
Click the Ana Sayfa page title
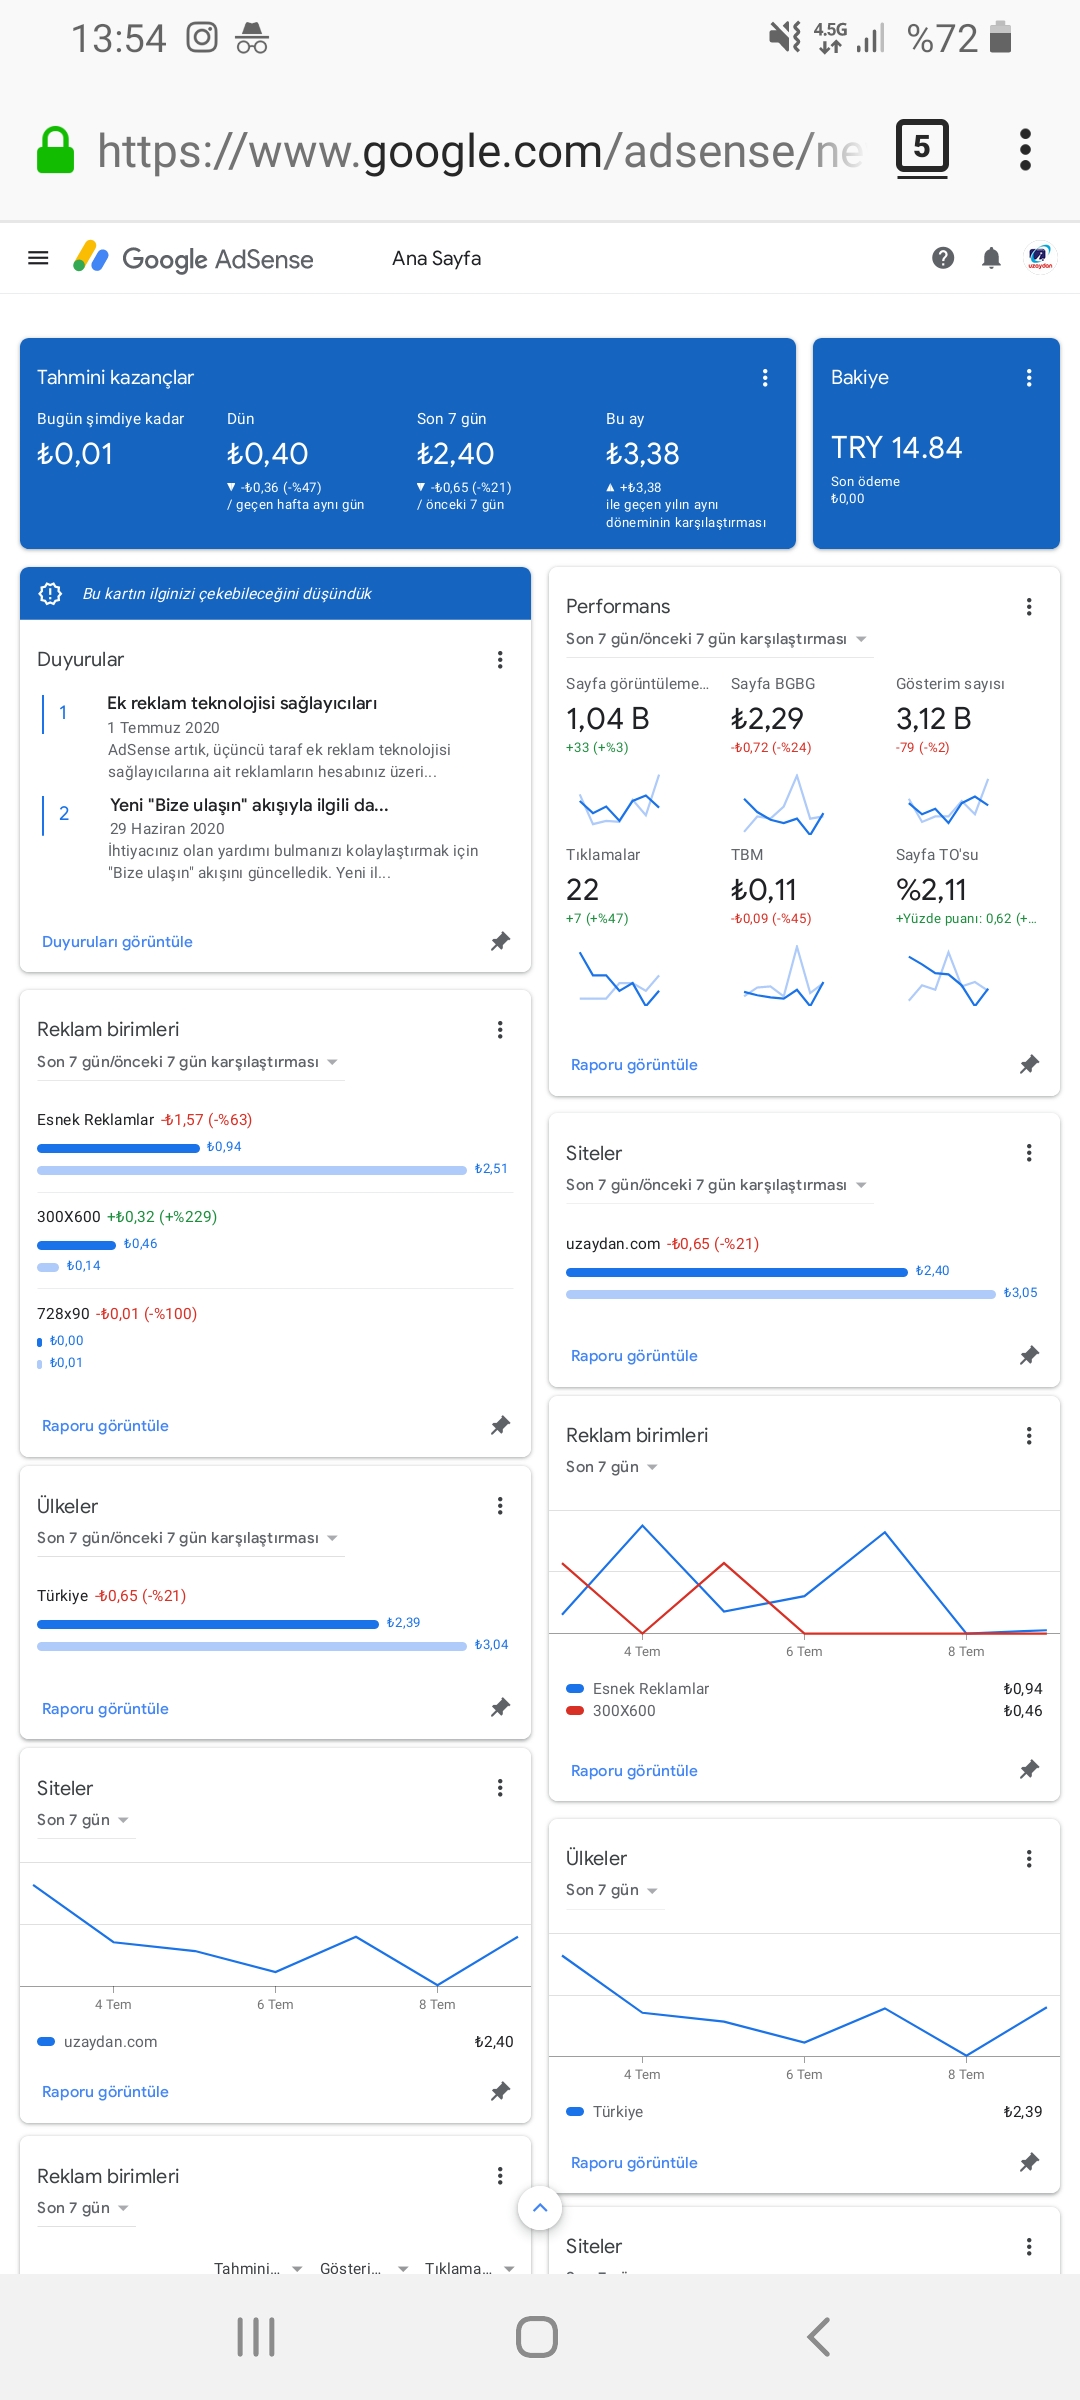[436, 258]
